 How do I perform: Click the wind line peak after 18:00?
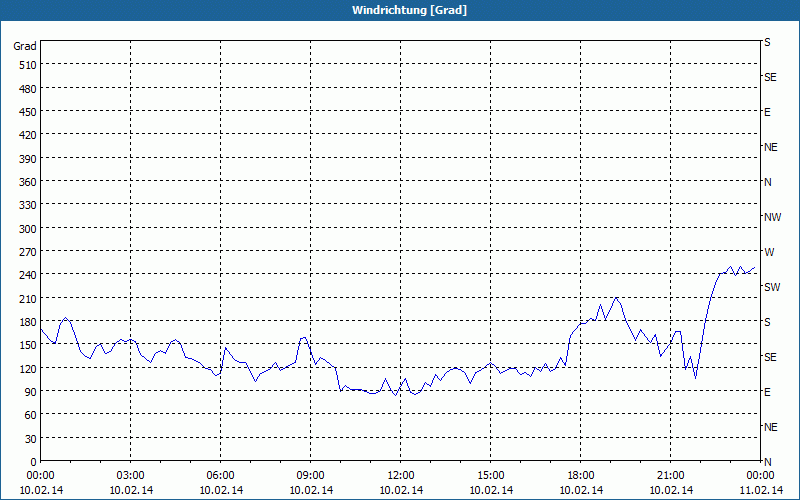click(x=616, y=298)
